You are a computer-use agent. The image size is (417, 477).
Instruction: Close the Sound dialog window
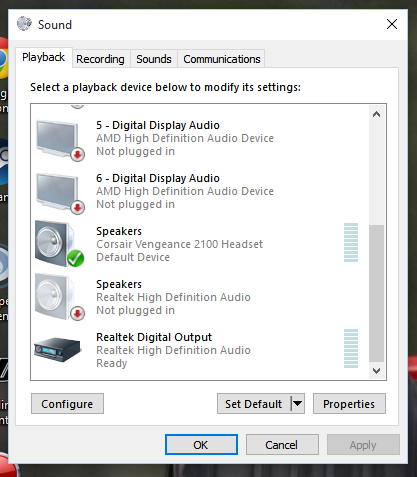coord(392,24)
